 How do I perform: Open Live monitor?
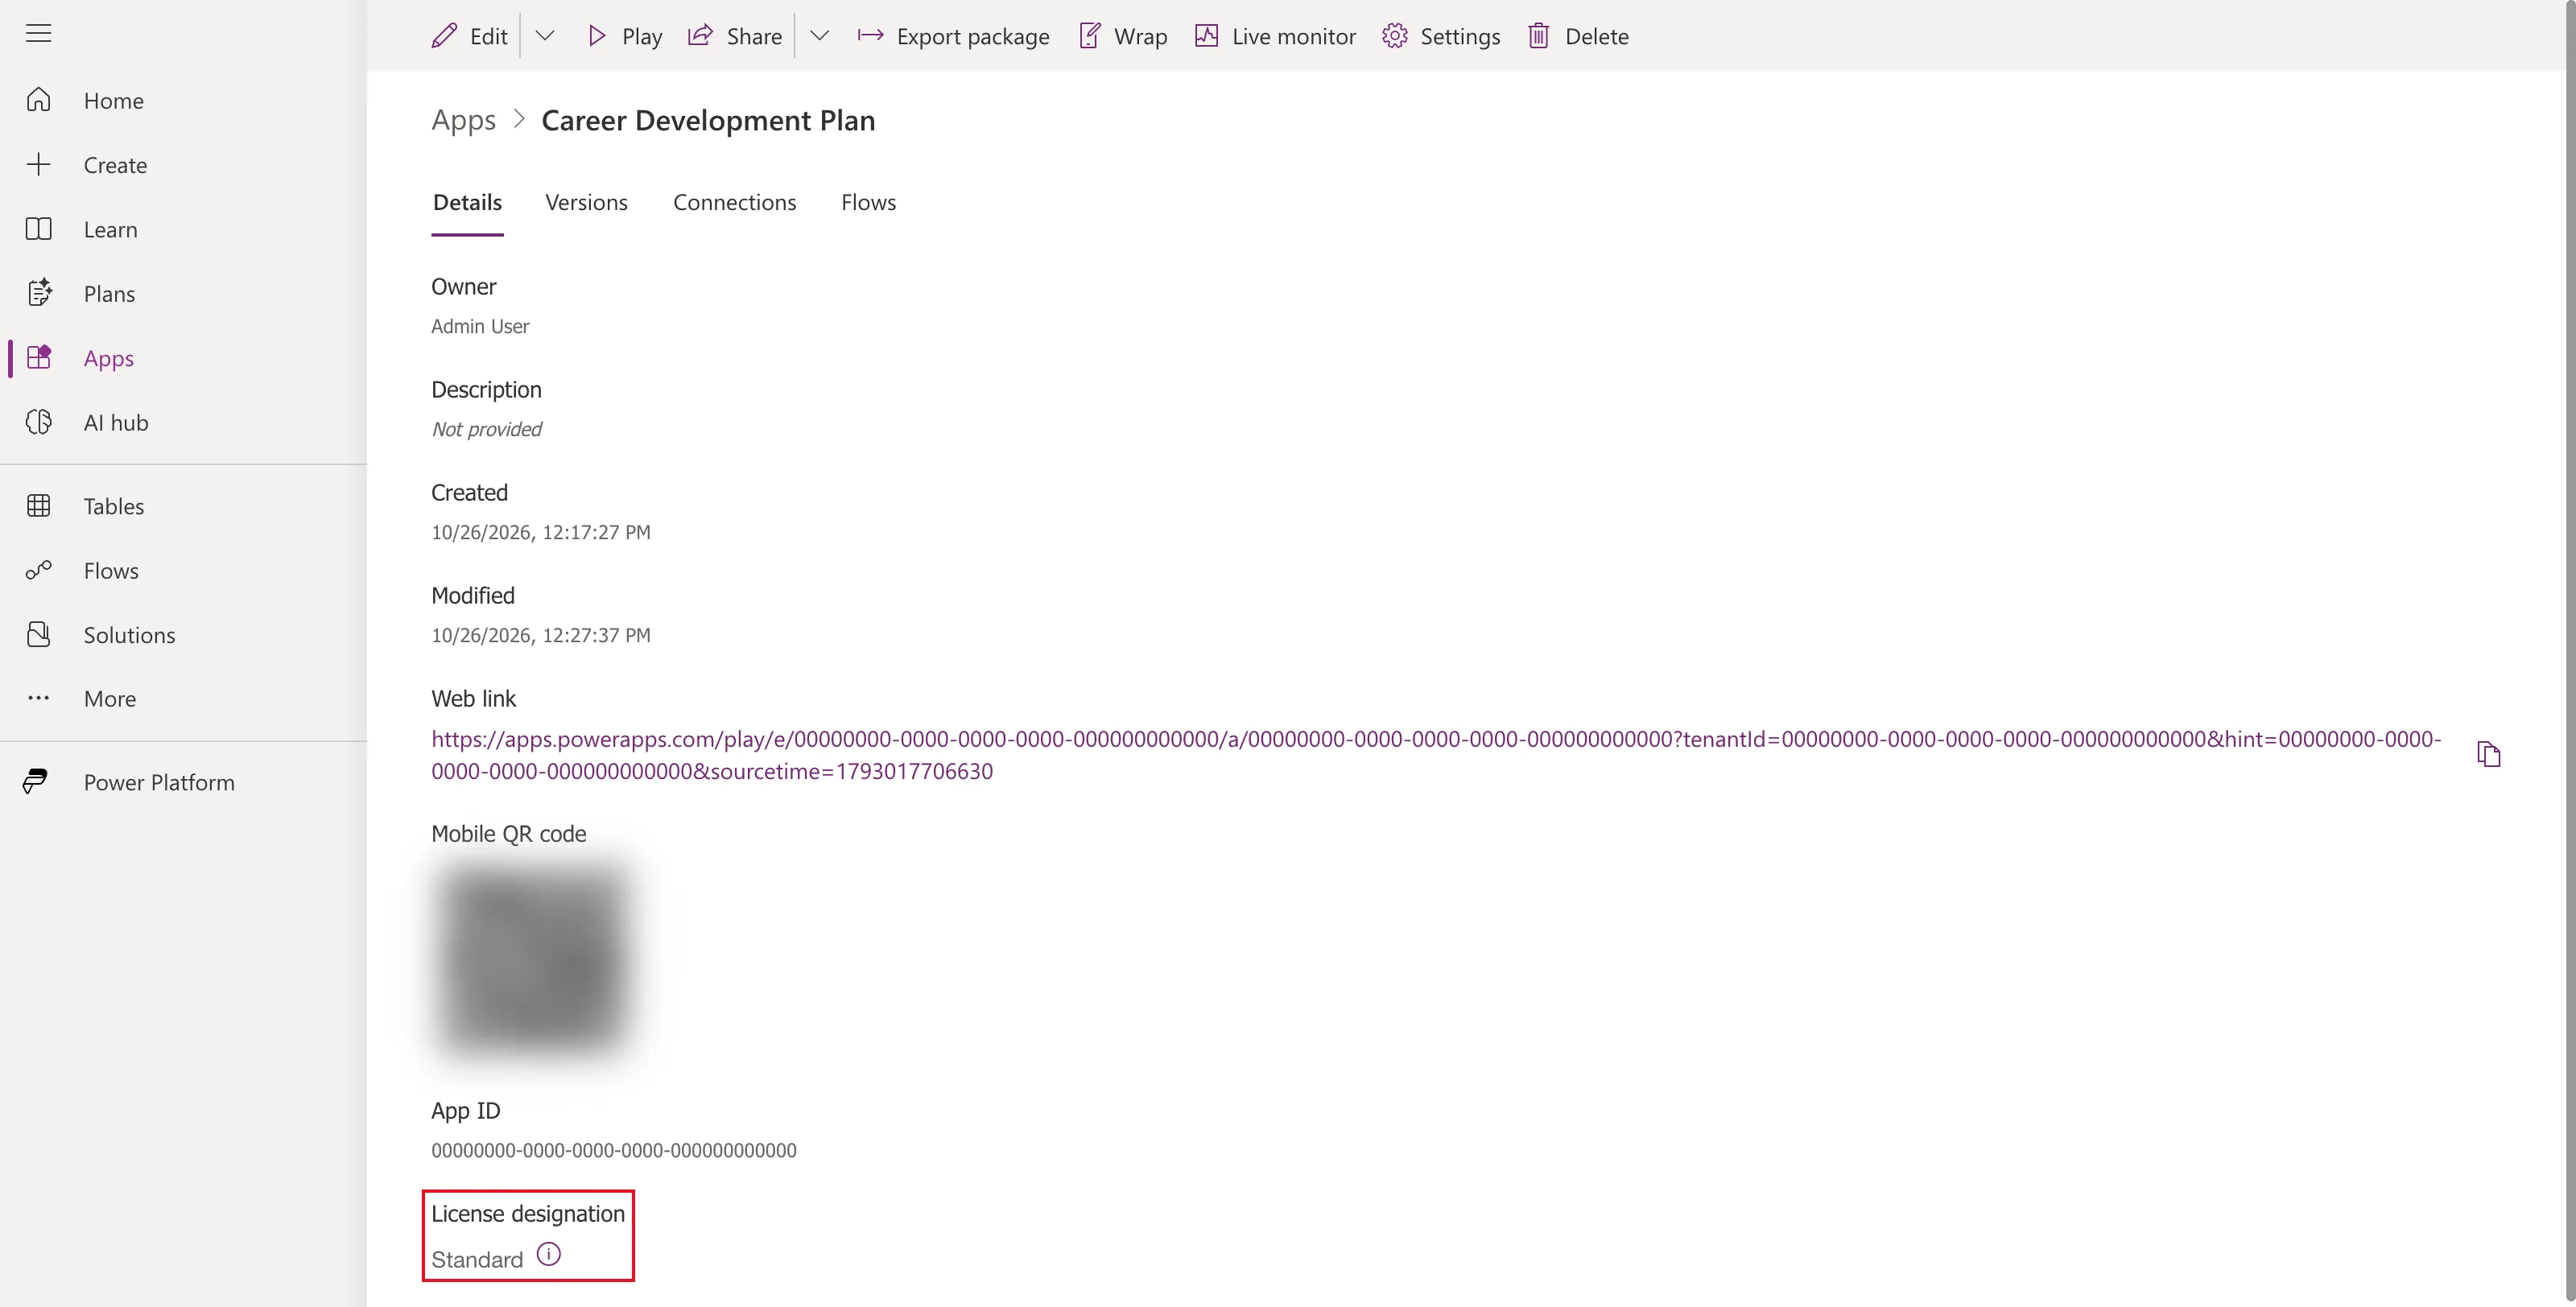pyautogui.click(x=1275, y=36)
